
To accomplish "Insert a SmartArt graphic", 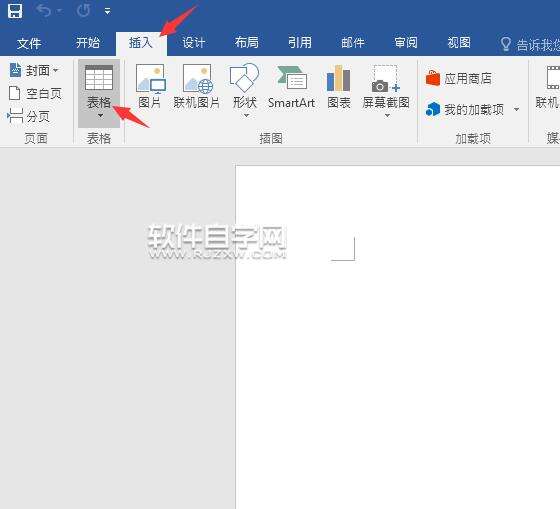I will (x=291, y=86).
